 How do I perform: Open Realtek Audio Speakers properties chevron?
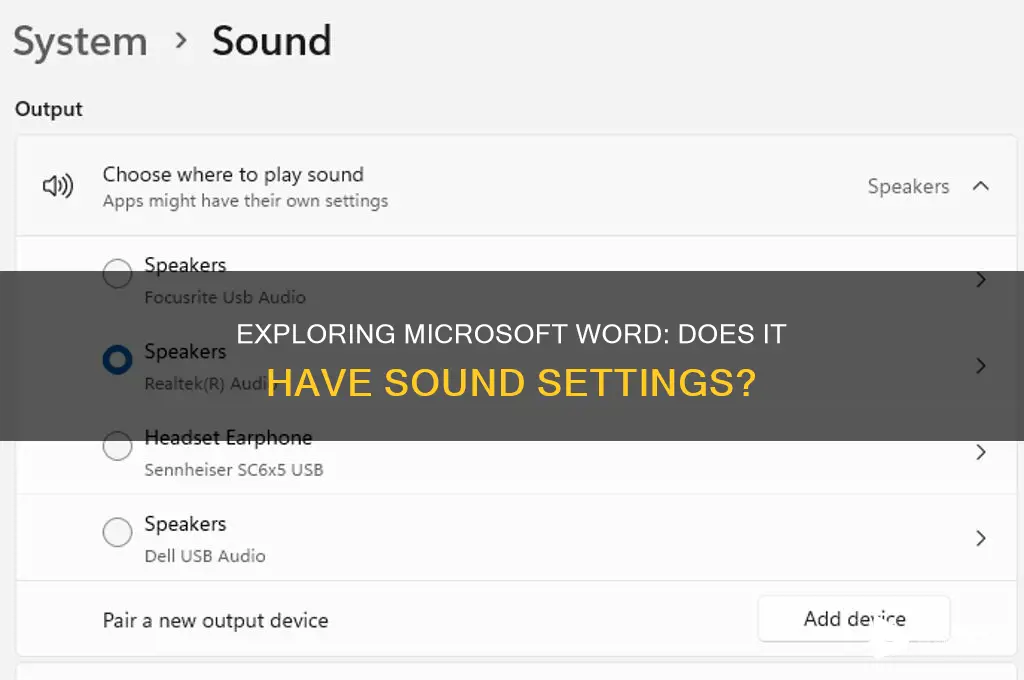980,366
